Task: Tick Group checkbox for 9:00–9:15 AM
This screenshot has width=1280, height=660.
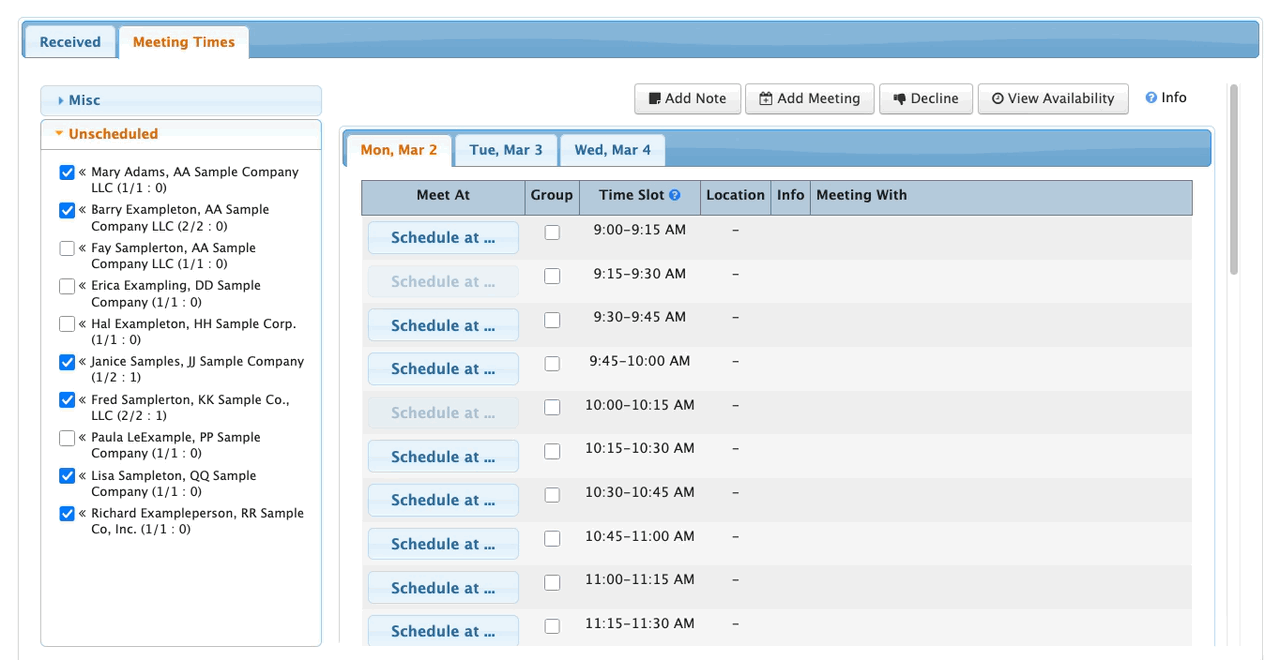Action: point(552,232)
